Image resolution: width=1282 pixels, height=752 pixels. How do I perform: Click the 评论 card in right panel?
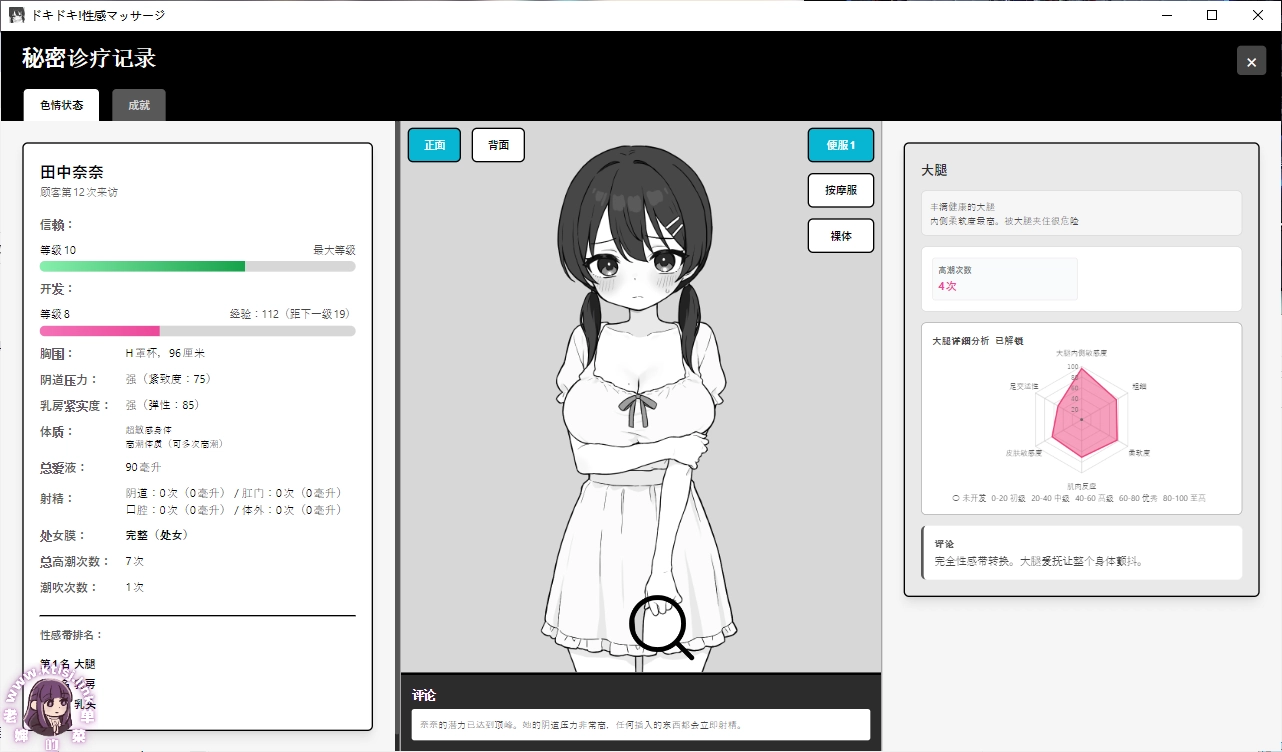click(x=1081, y=552)
